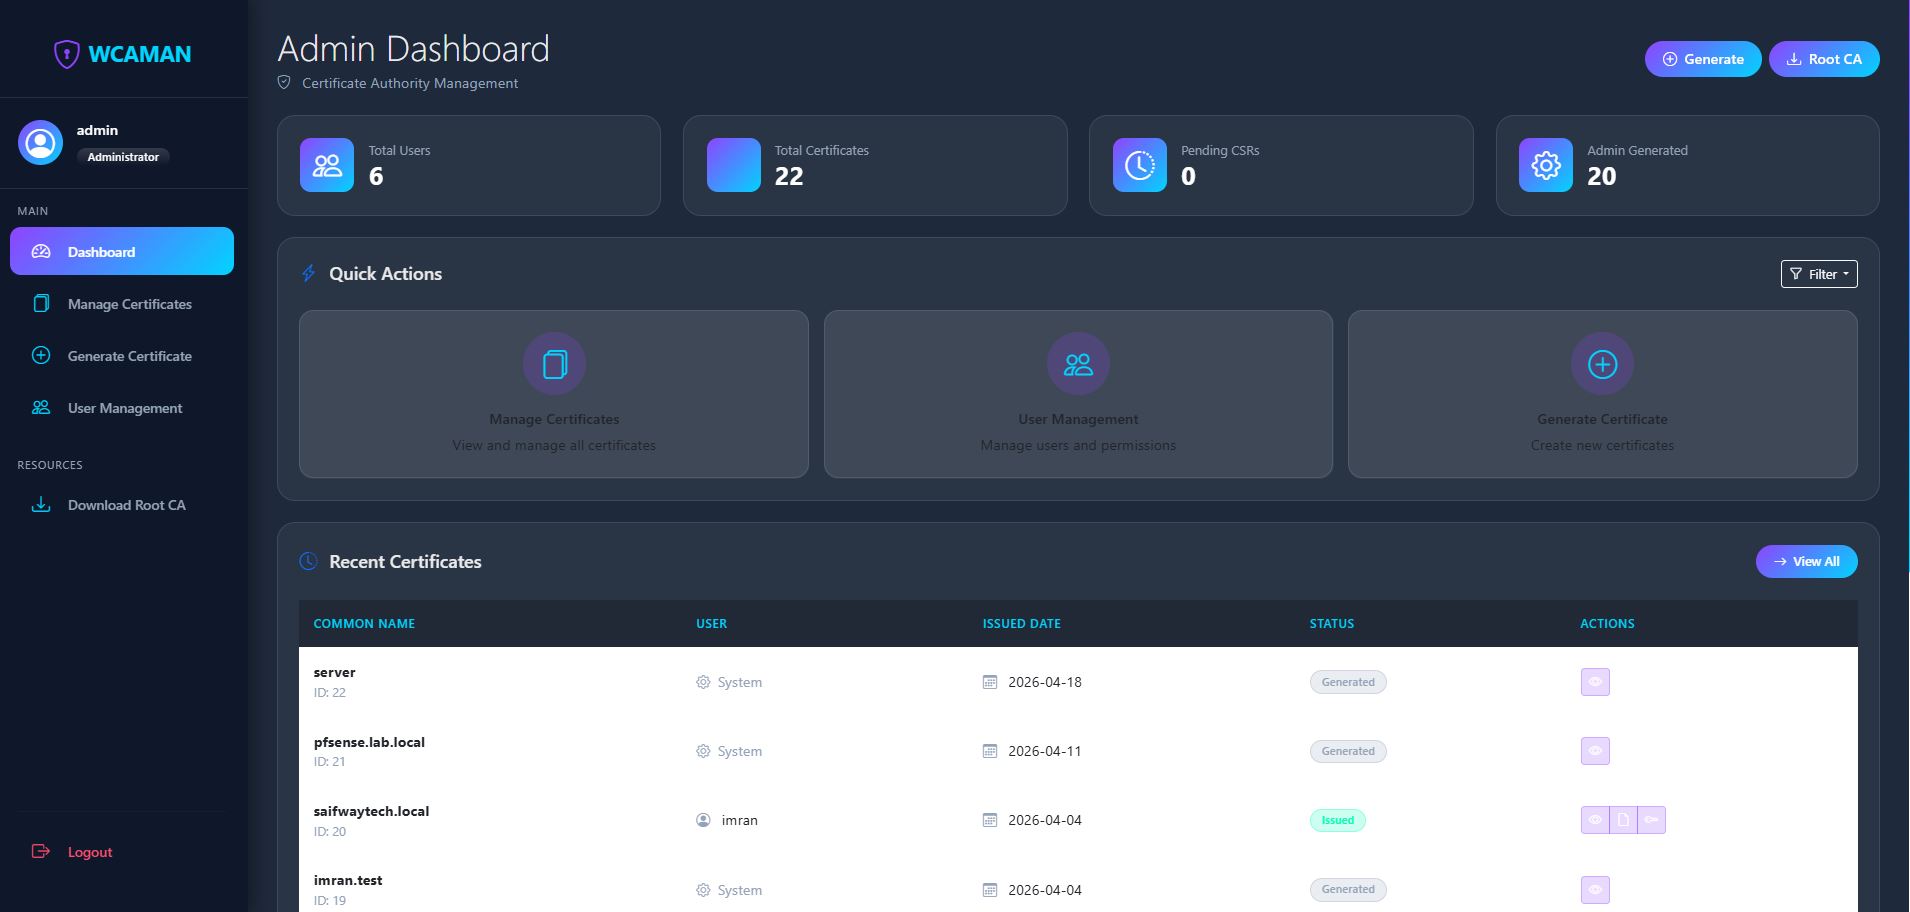Click the calendar icon in saifwaytech.local row
Viewport: 1910px width, 912px height.
(x=990, y=820)
